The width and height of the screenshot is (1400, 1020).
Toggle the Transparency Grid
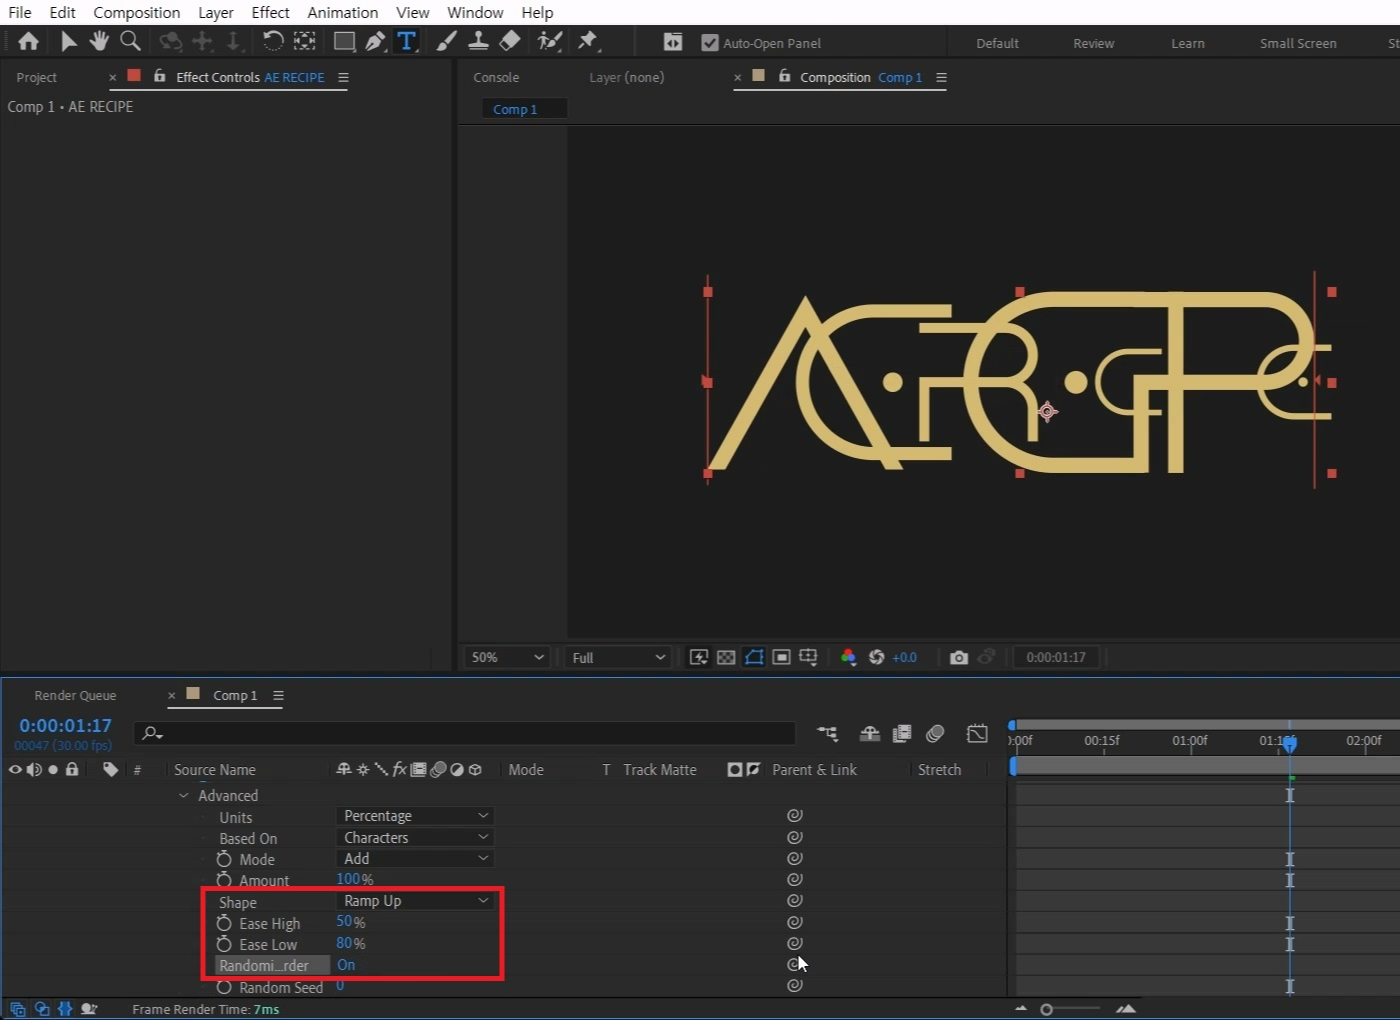click(x=726, y=657)
